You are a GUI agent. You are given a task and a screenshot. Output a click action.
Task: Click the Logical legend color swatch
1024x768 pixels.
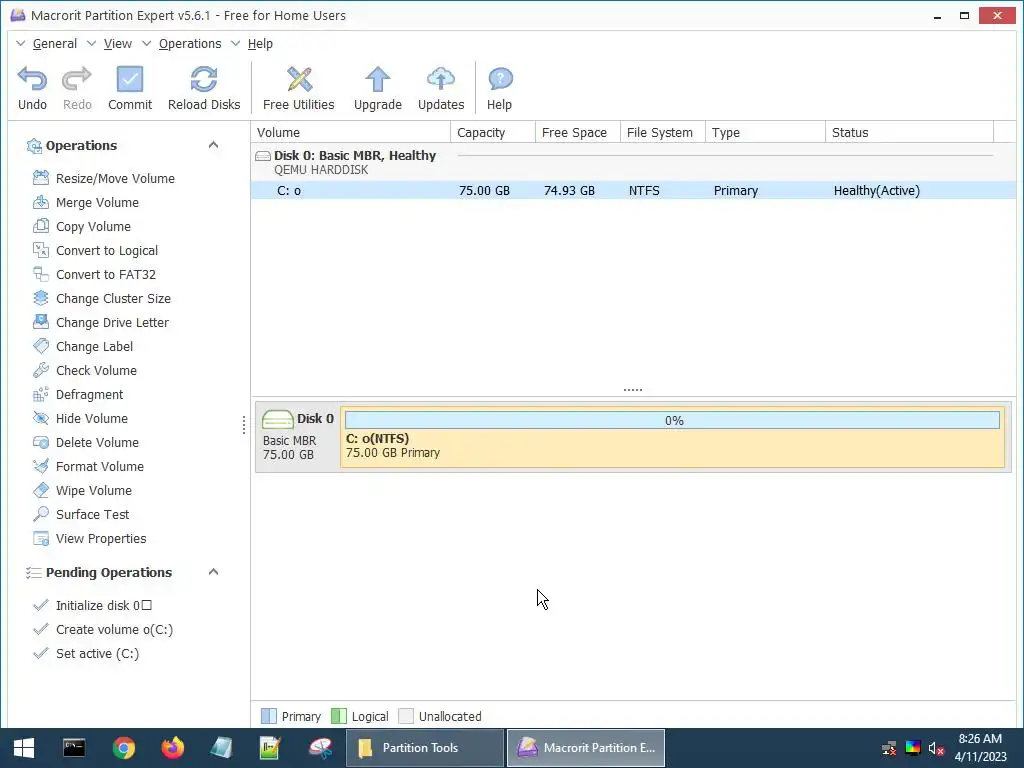(338, 716)
